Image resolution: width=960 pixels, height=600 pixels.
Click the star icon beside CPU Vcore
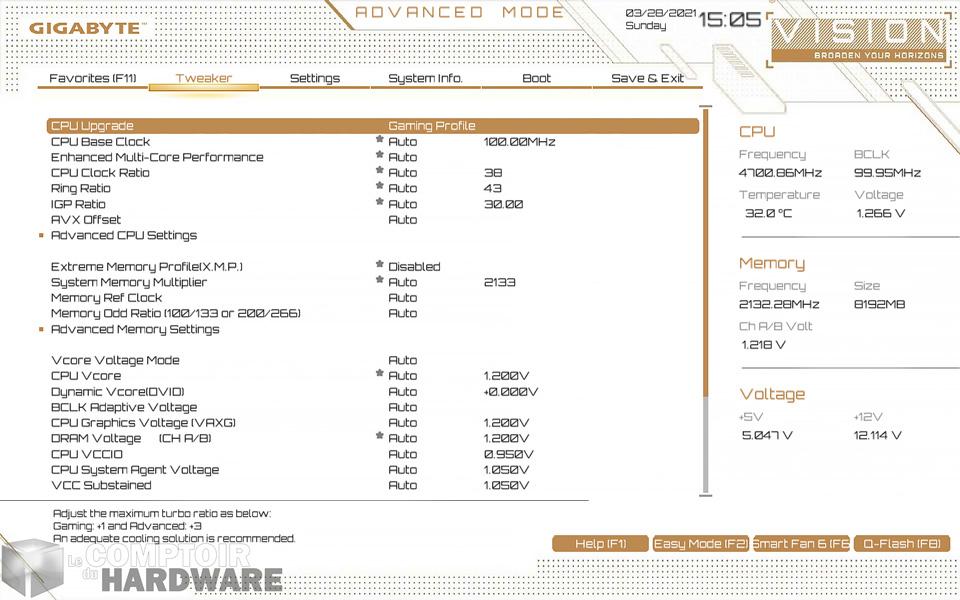pyautogui.click(x=380, y=375)
